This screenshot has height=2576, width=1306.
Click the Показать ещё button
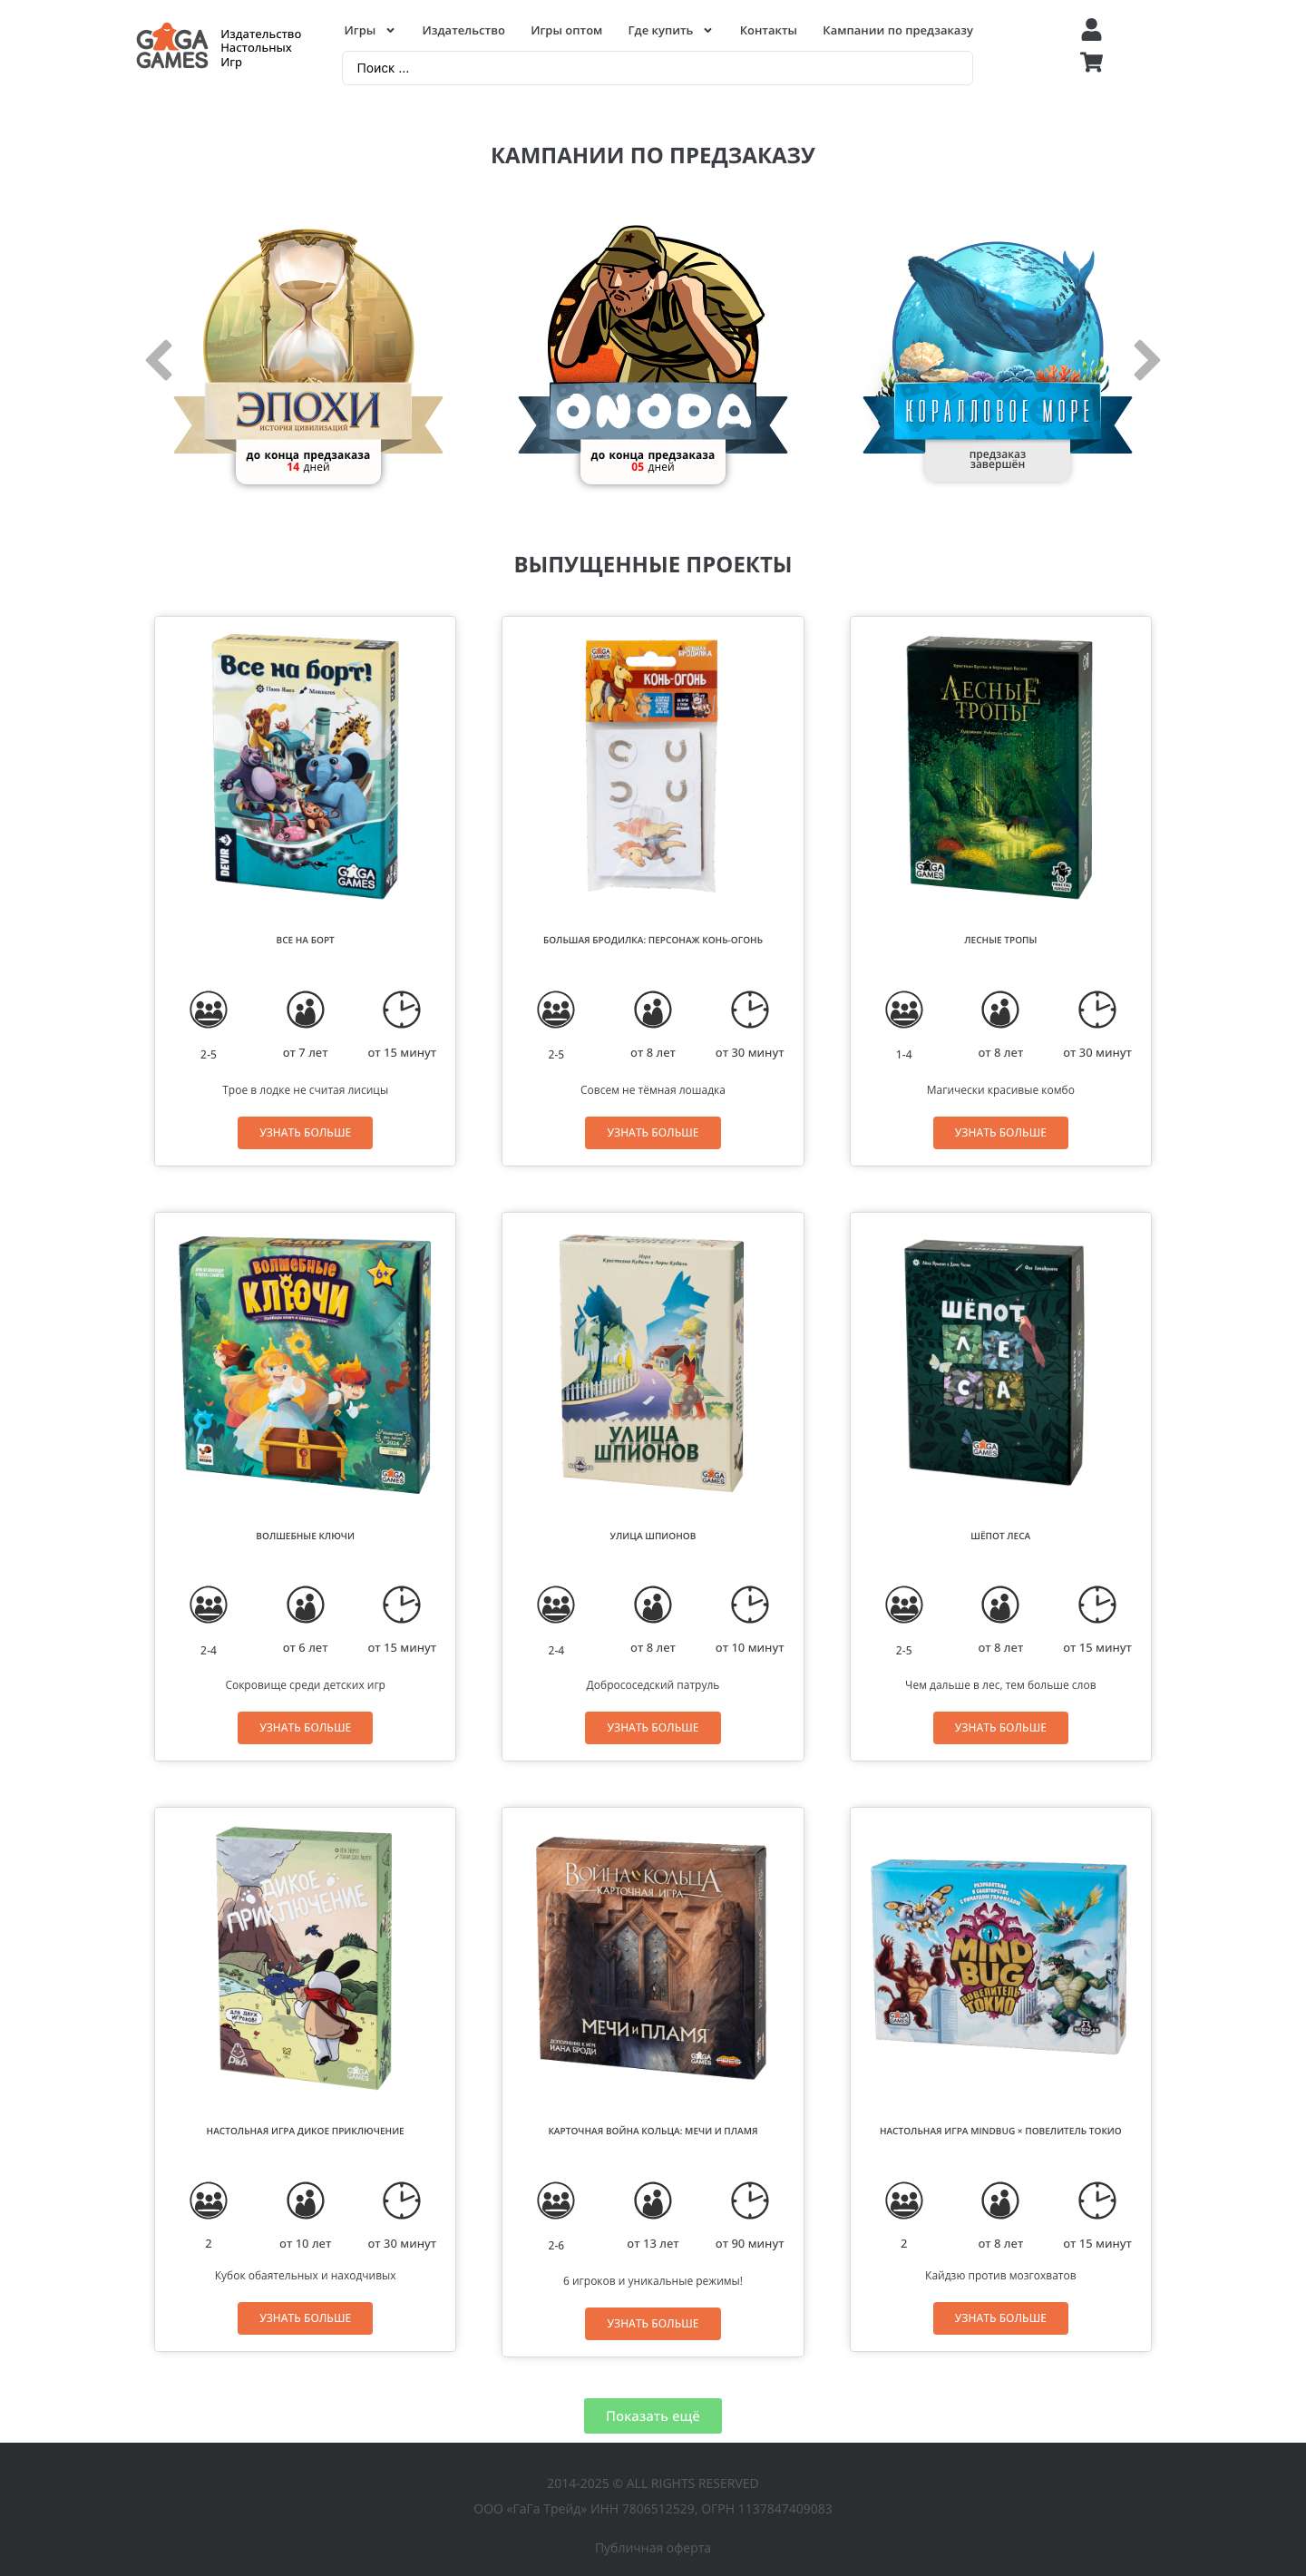pos(652,2415)
